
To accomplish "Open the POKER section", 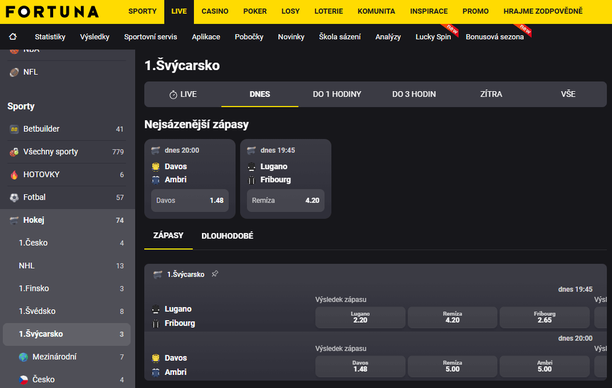I will [x=255, y=11].
